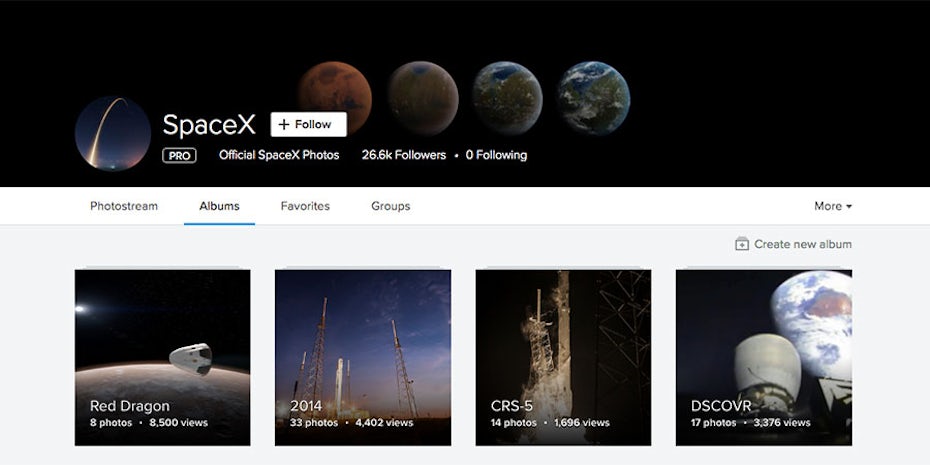Open the Favorites tab
The image size is (930, 465).
305,206
